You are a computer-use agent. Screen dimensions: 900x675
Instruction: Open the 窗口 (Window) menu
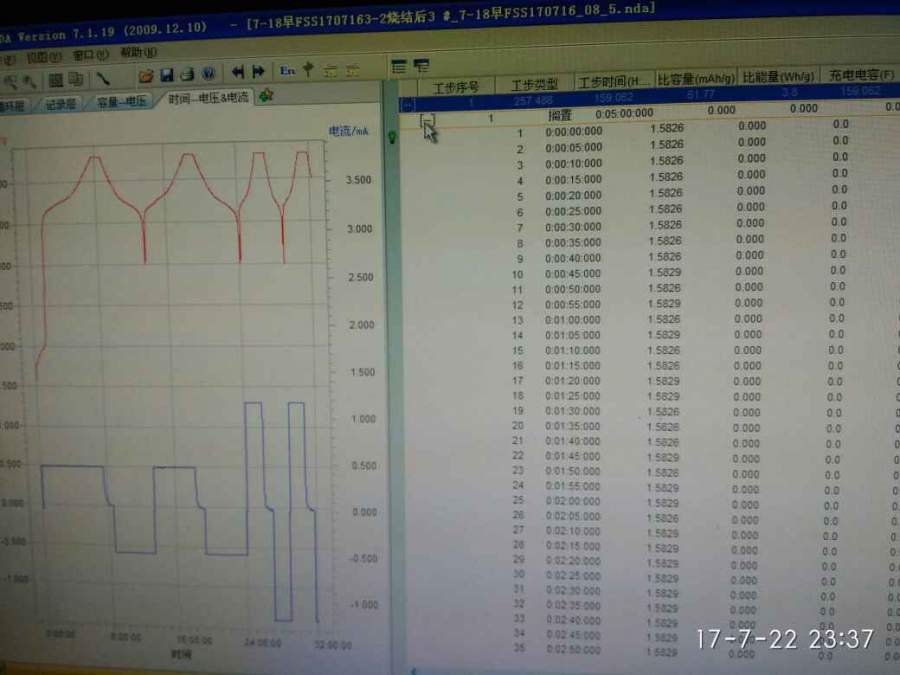pos(91,55)
